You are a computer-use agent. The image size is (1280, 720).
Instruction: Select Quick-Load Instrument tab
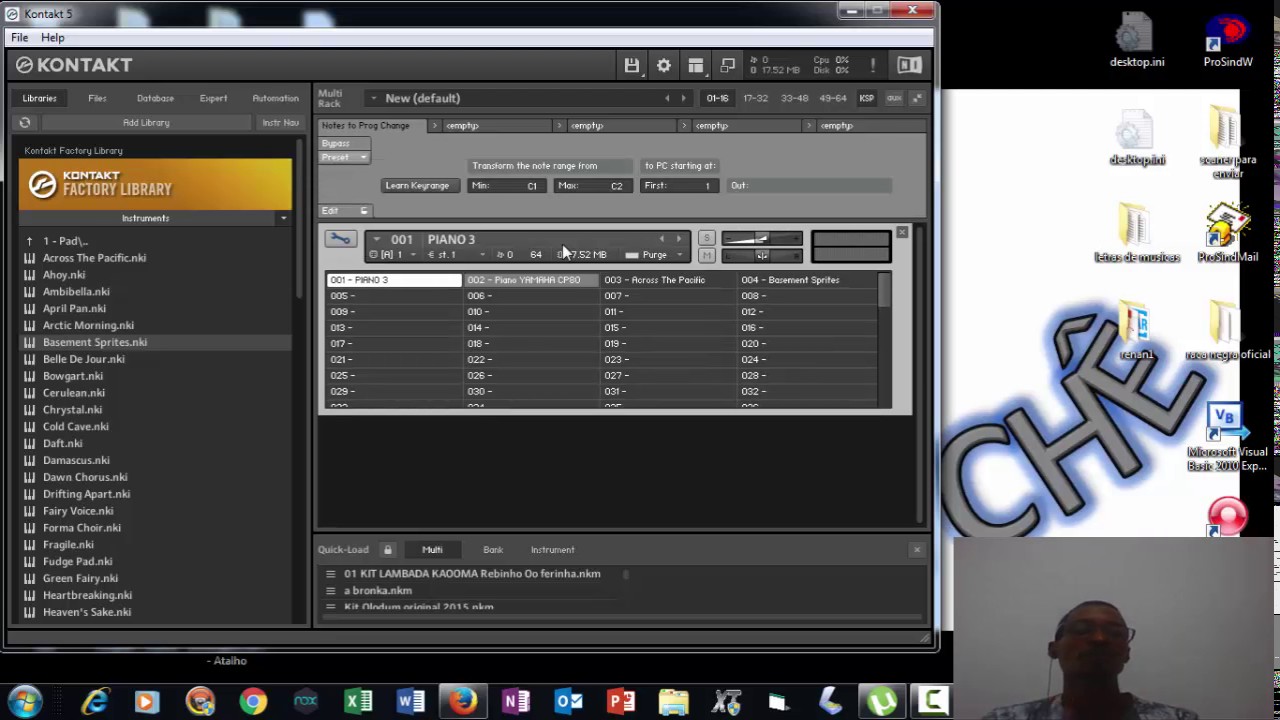coord(553,550)
